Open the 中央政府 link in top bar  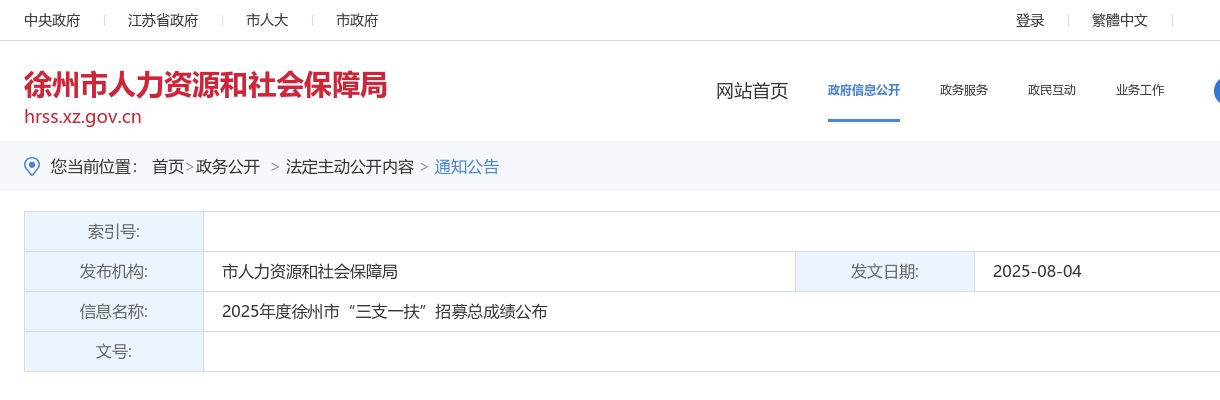[52, 20]
